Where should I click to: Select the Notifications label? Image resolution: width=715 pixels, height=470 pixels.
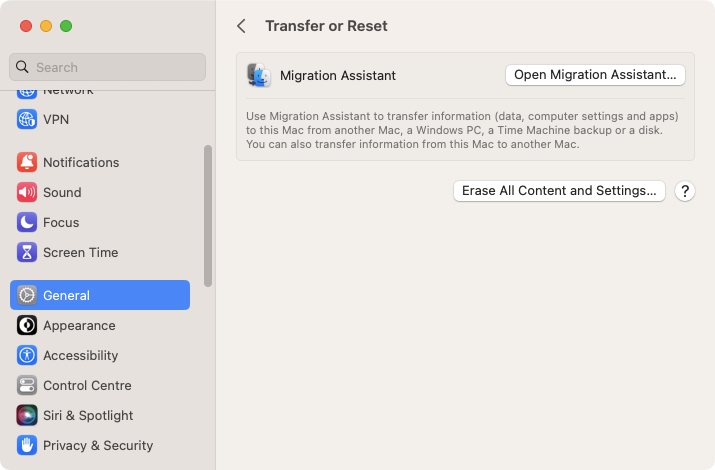[x=81, y=162]
